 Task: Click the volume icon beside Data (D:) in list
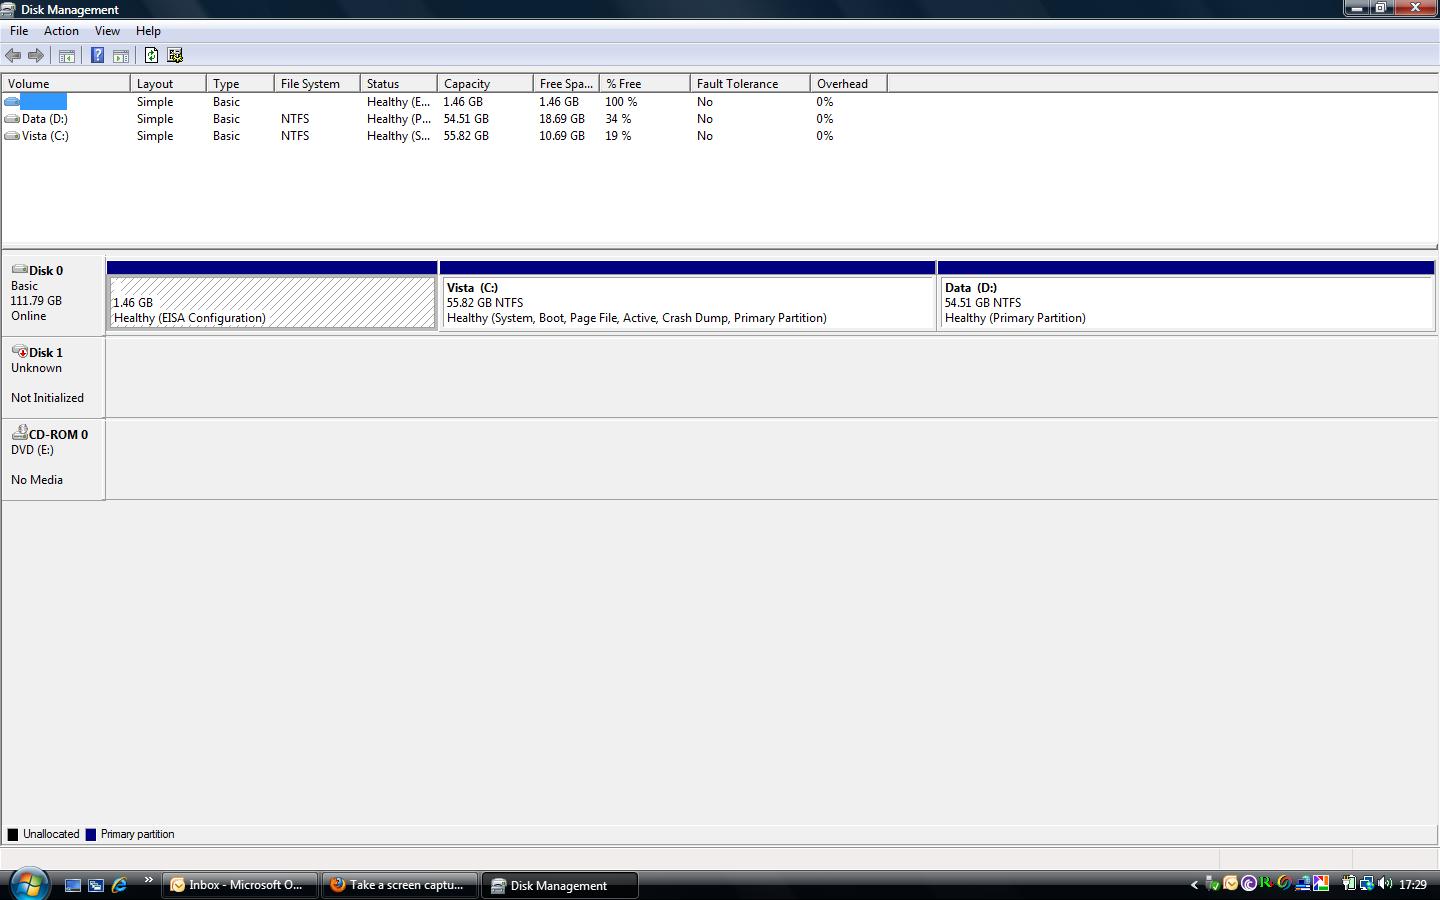click(x=12, y=119)
